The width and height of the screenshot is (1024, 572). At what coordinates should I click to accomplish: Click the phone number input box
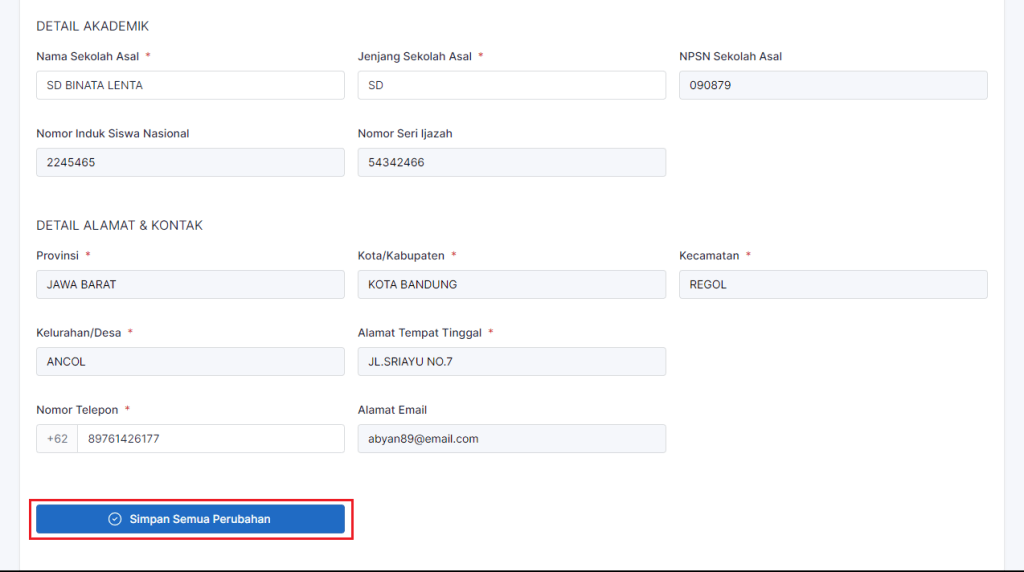click(x=210, y=438)
